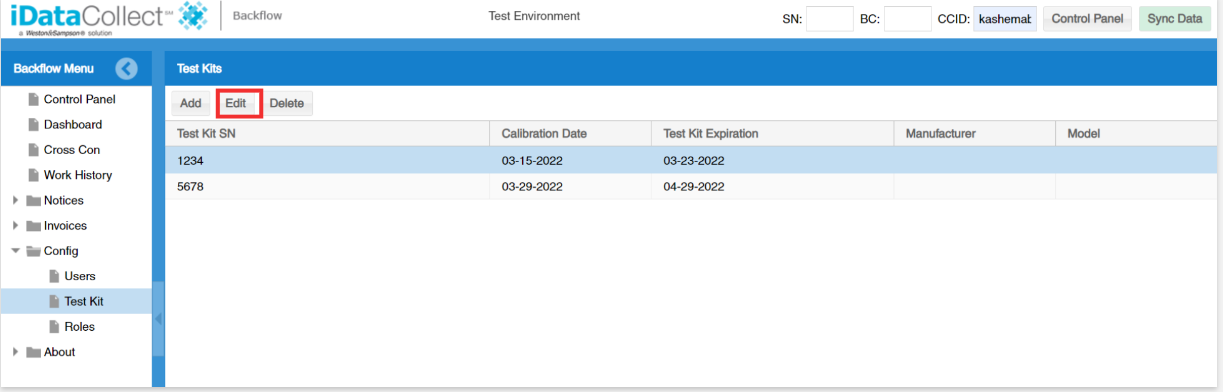Click into the BC input field
Viewport: 1223px width, 392px height.
click(x=908, y=18)
